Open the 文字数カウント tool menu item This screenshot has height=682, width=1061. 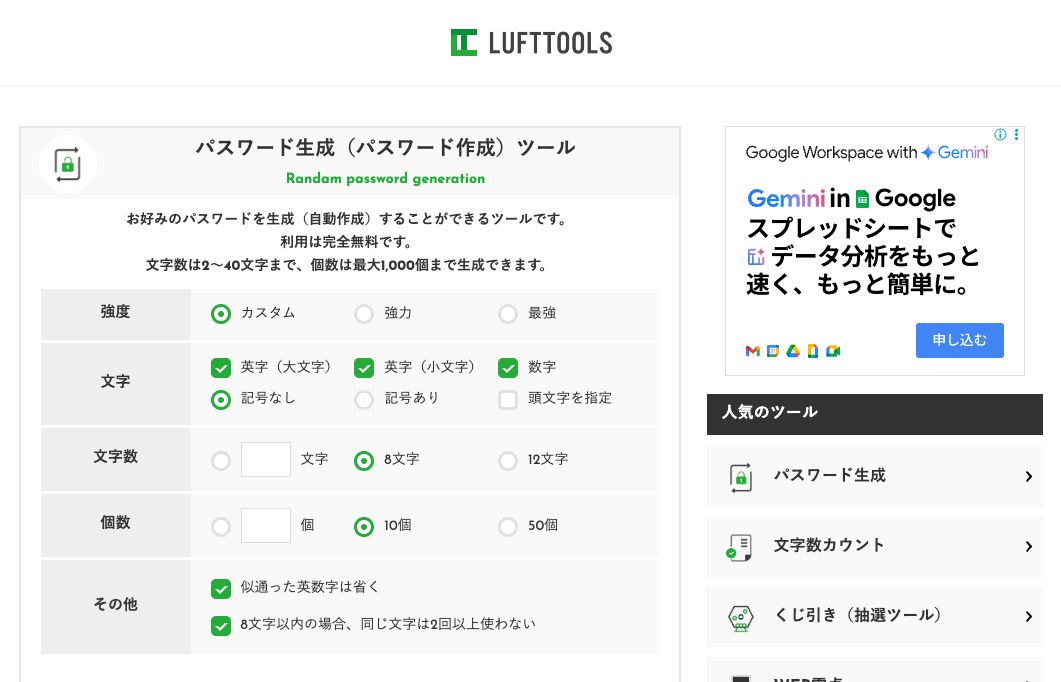tap(829, 546)
